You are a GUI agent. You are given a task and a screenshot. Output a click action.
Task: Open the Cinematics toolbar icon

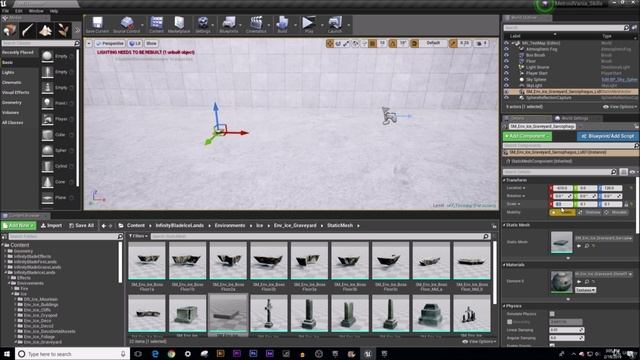(x=256, y=25)
